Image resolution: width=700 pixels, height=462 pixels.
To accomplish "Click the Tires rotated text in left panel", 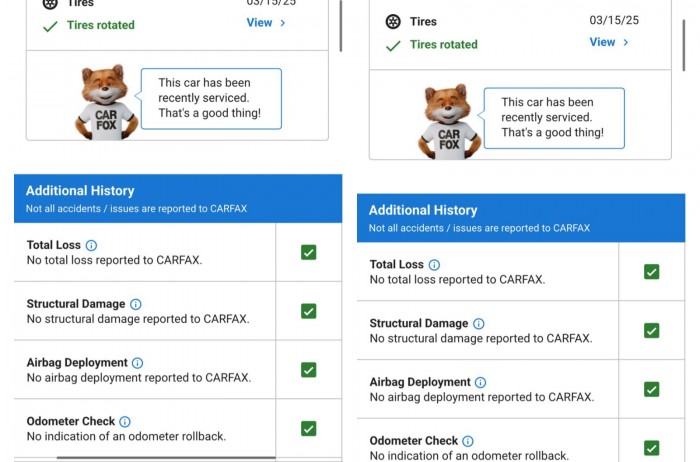I will pyautogui.click(x=100, y=25).
